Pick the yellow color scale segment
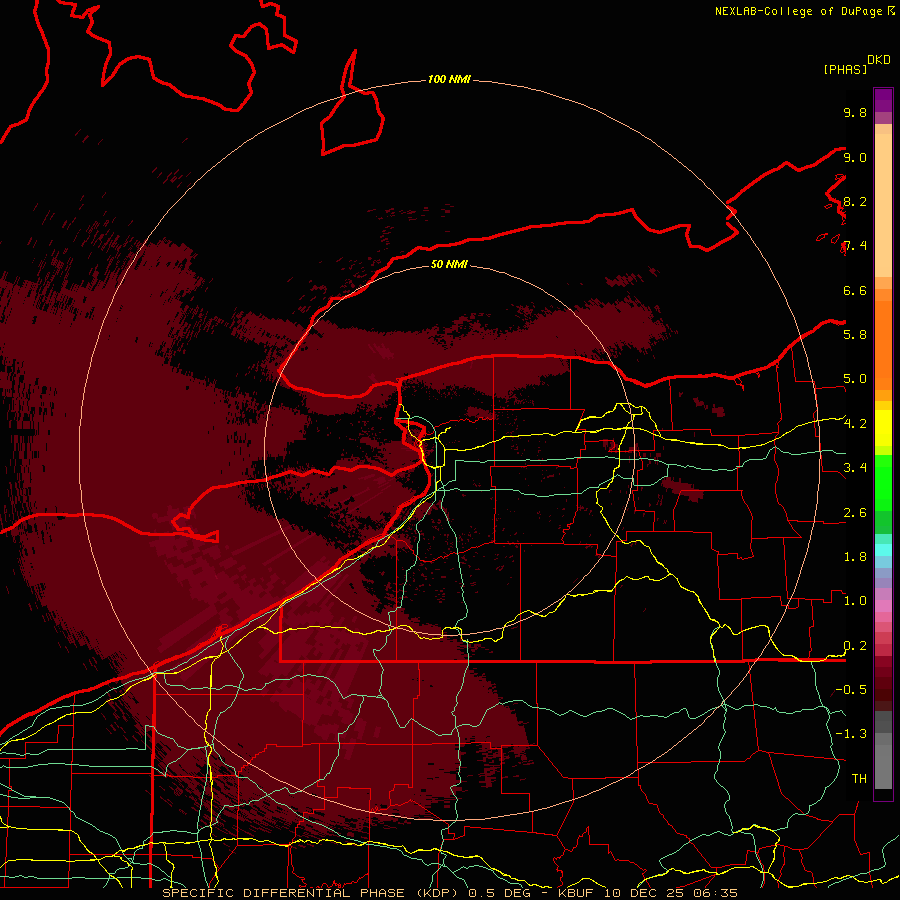 click(x=883, y=428)
